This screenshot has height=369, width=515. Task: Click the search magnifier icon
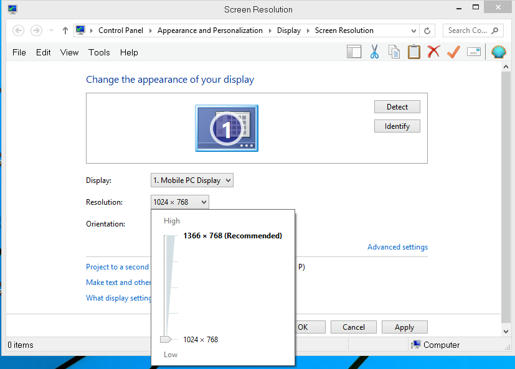[x=495, y=30]
